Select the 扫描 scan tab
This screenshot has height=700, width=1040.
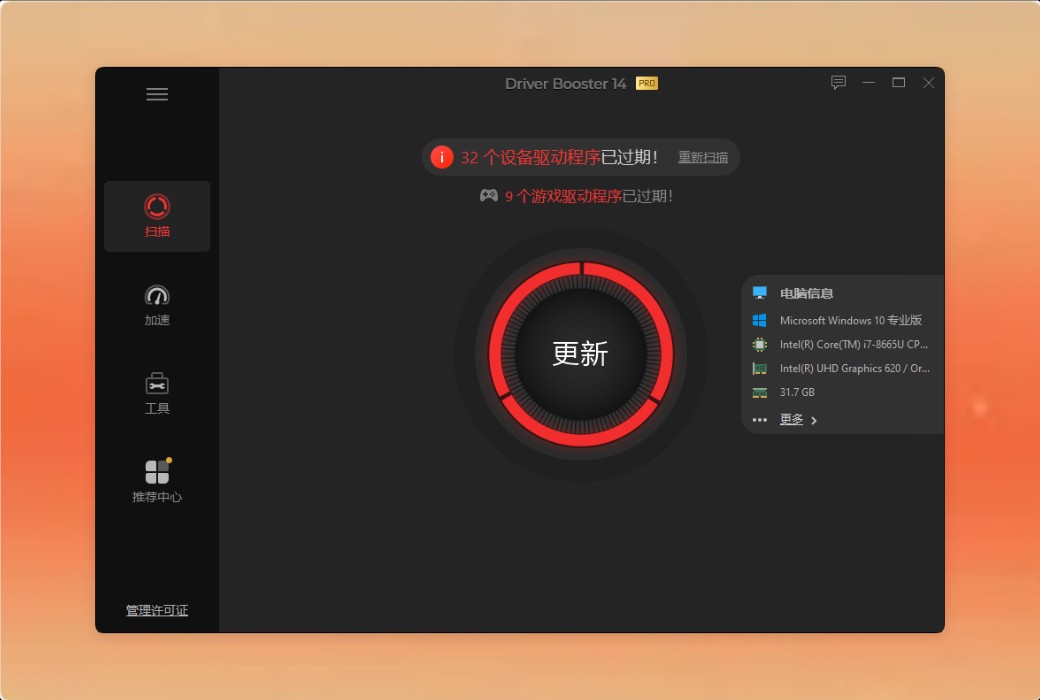point(157,216)
